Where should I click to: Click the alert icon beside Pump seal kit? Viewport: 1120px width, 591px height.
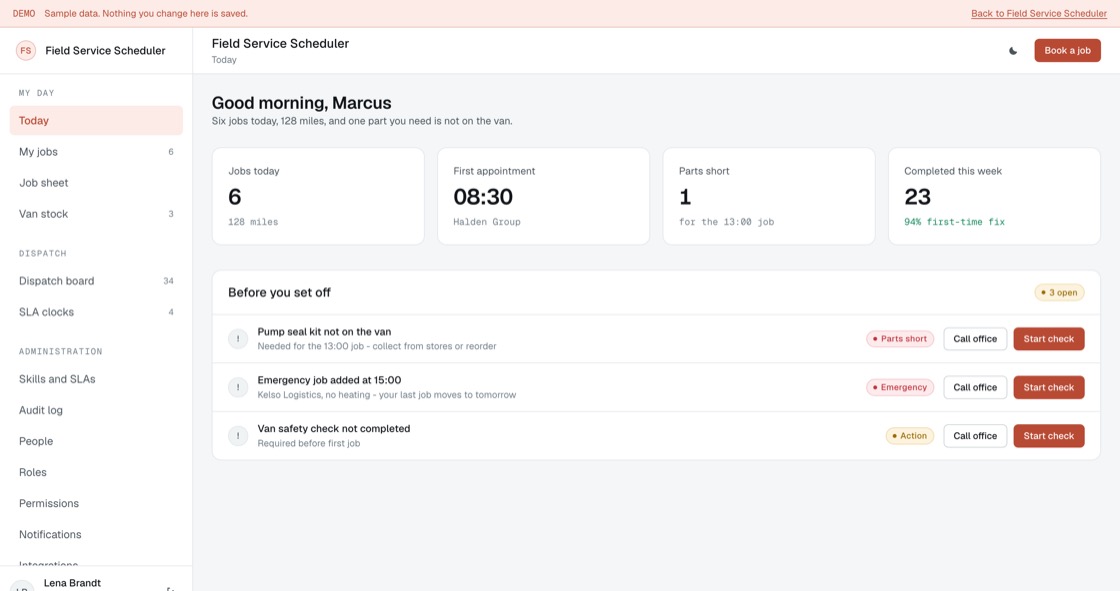click(x=238, y=339)
